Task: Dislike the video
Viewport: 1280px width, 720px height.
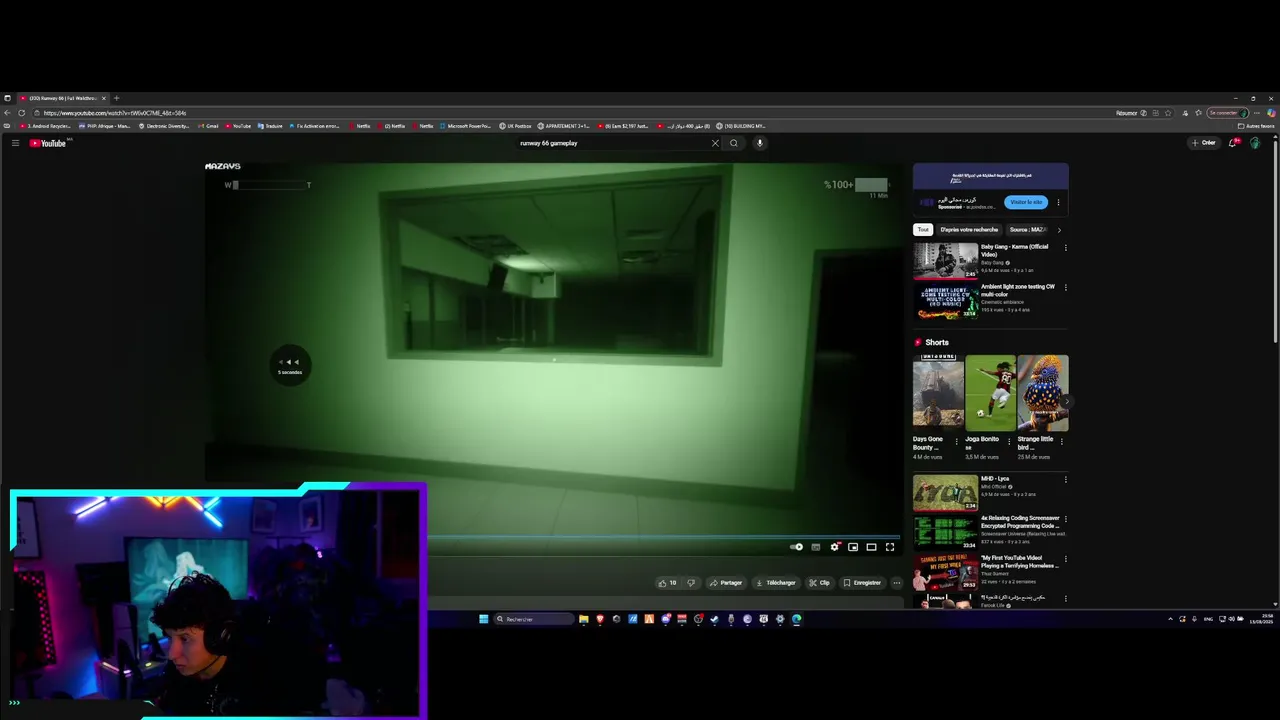Action: pos(690,583)
